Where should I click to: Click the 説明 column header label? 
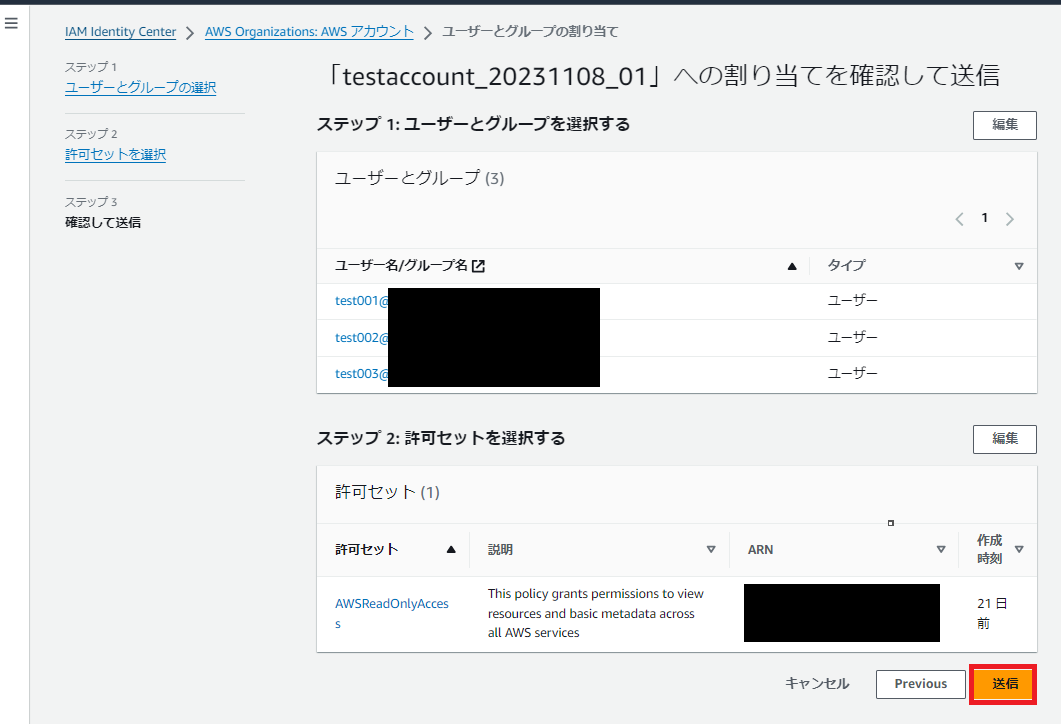click(x=501, y=549)
